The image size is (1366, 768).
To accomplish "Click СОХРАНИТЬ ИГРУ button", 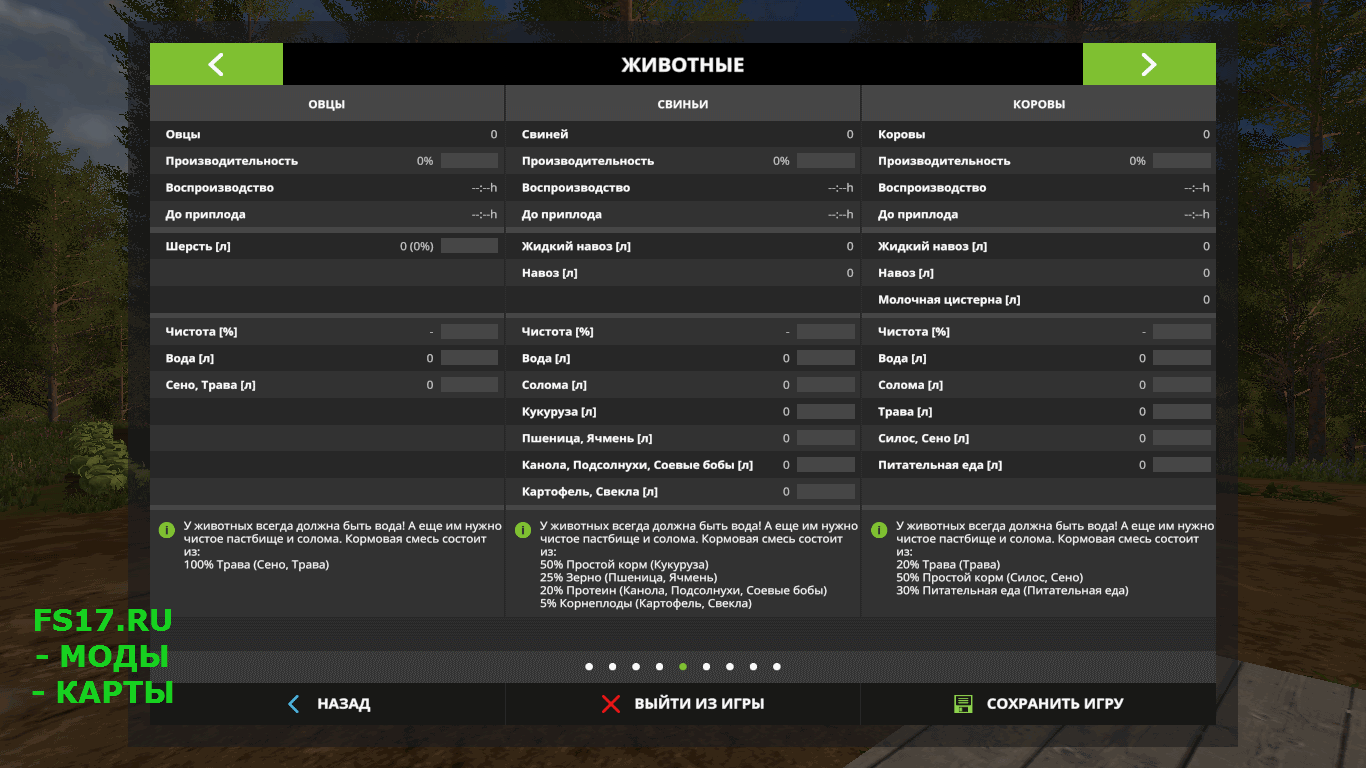I will [x=1038, y=704].
